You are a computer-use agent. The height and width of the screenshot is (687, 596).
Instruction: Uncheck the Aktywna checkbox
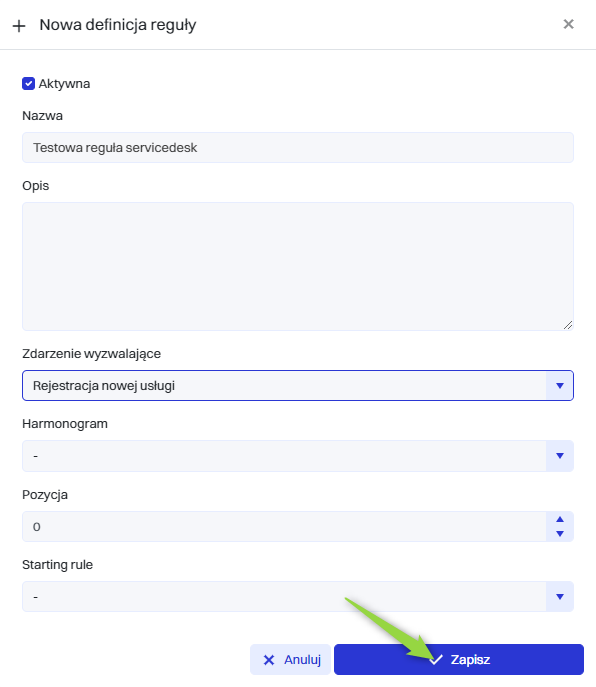coord(28,84)
